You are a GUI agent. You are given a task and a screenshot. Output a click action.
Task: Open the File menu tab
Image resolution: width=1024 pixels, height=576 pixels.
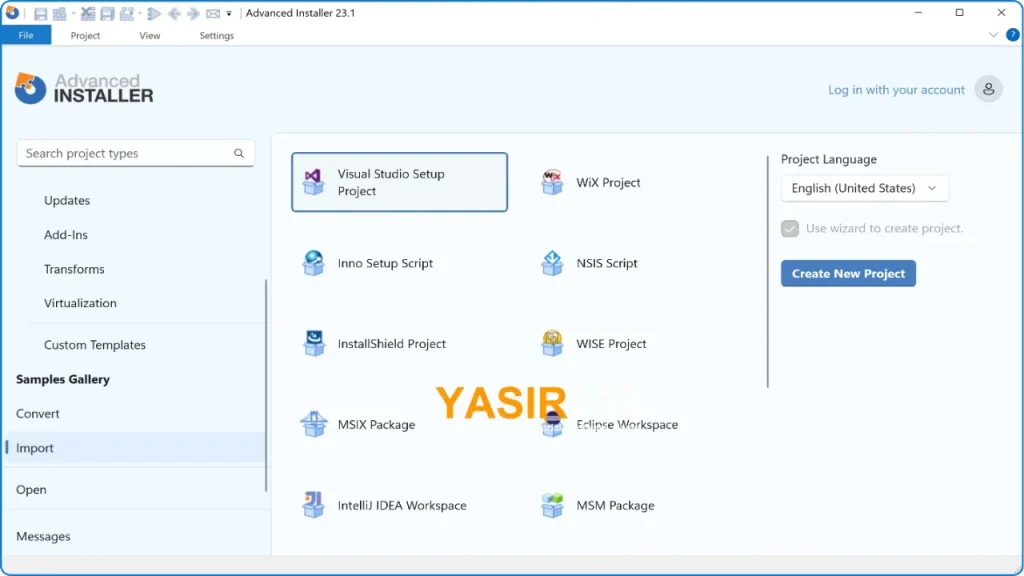tap(26, 35)
